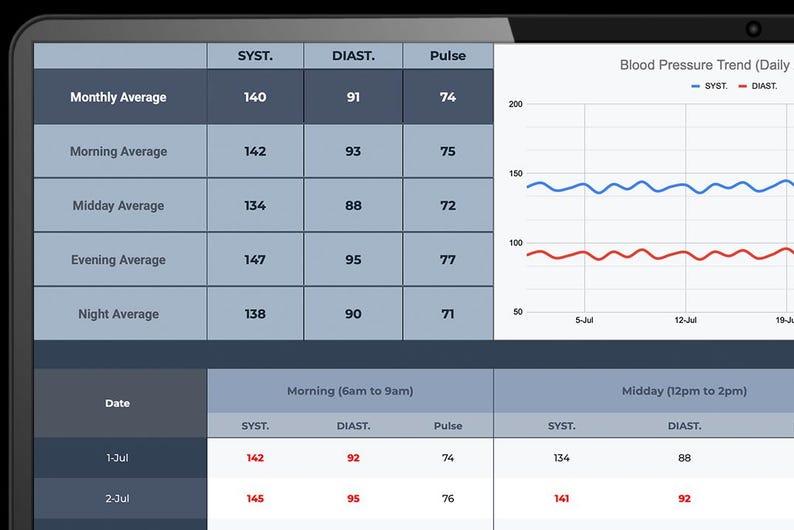
Task: Click 1-Jul morning pulse value 74
Action: click(448, 458)
